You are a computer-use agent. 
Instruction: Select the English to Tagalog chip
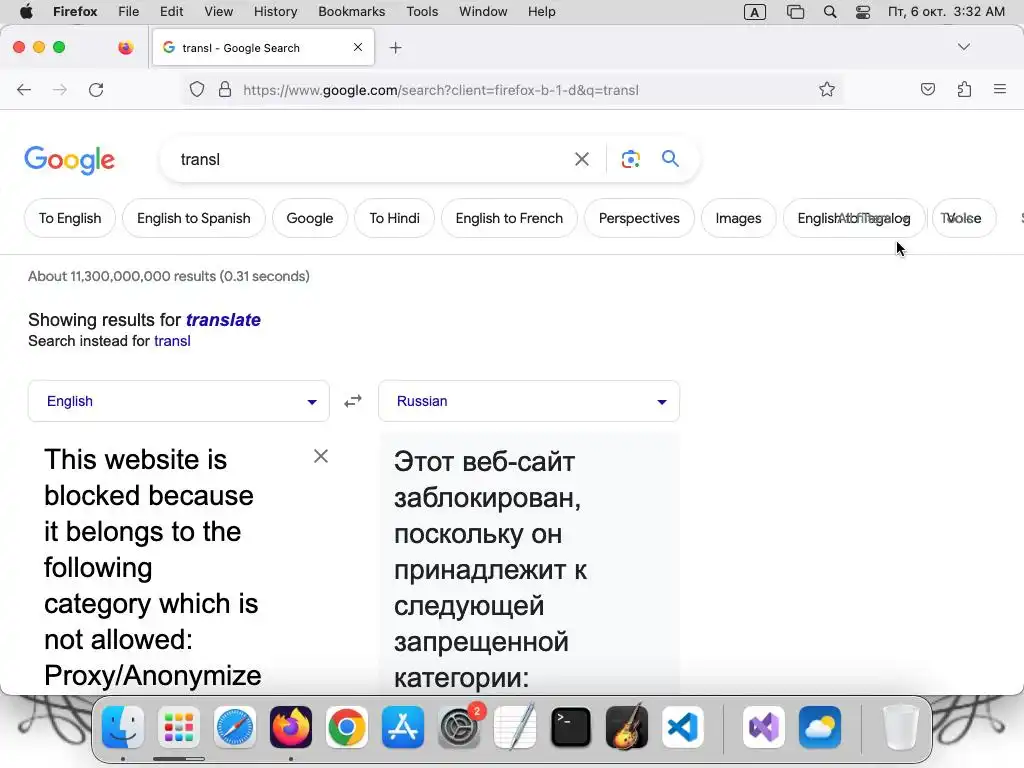tap(854, 218)
